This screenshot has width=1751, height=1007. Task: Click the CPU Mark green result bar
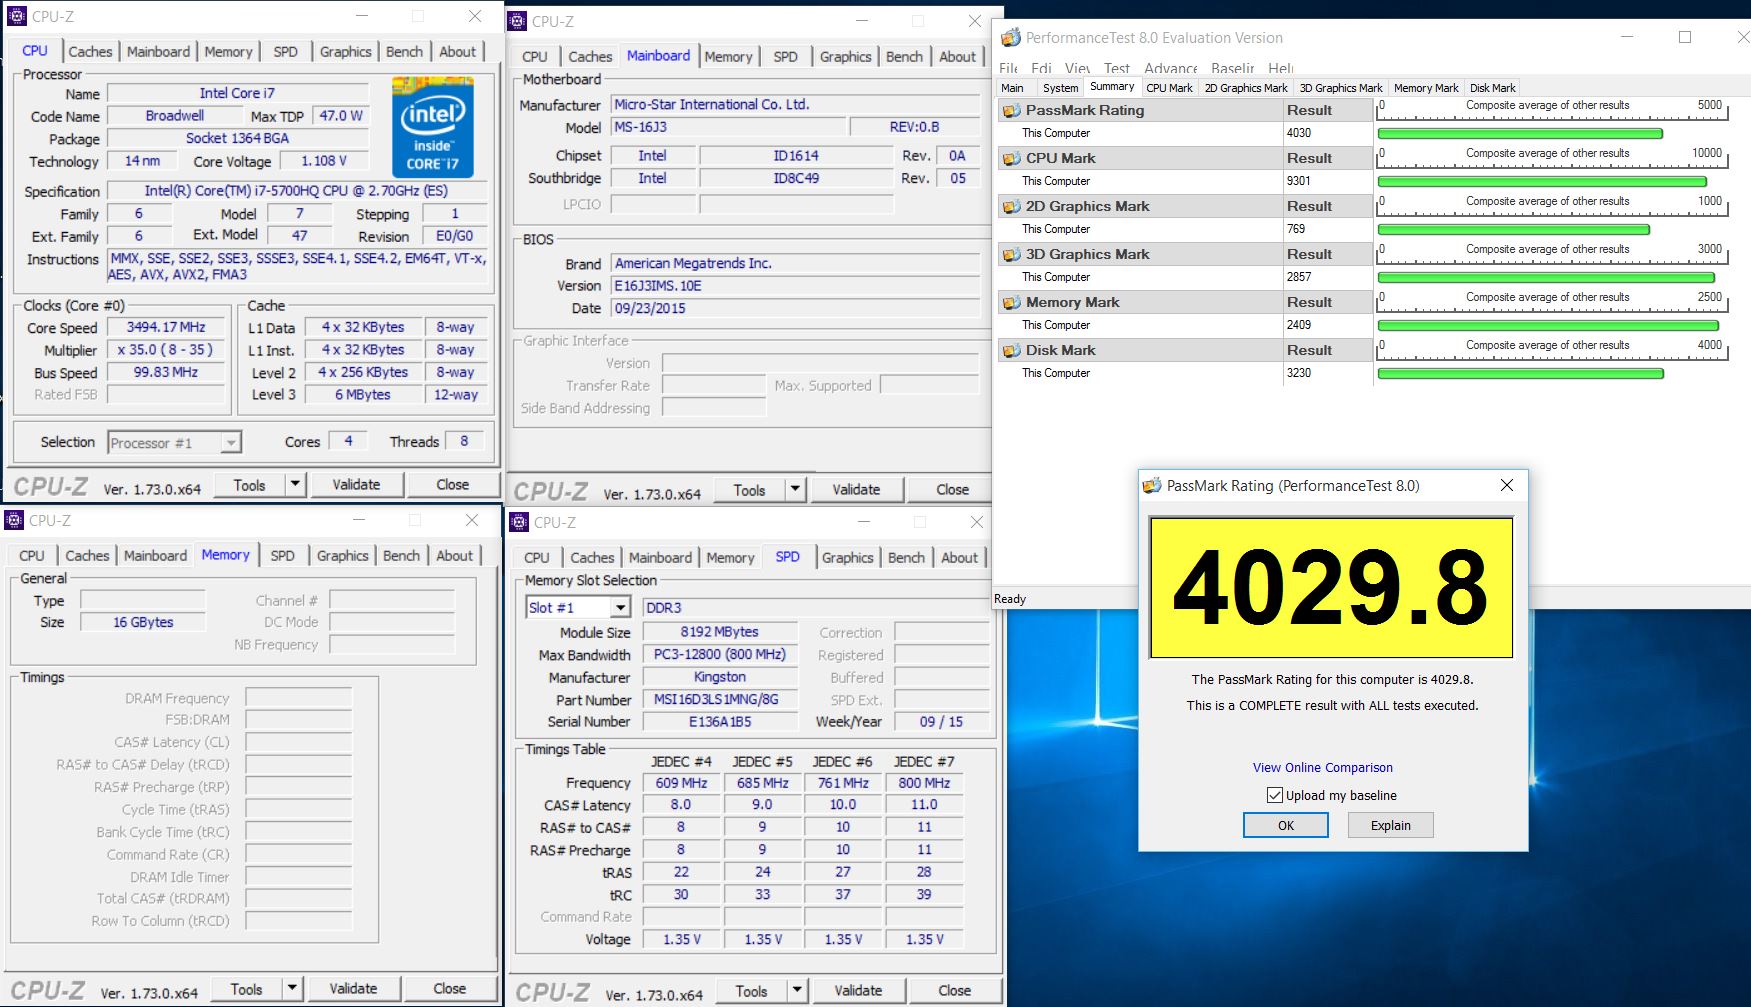tap(1542, 181)
